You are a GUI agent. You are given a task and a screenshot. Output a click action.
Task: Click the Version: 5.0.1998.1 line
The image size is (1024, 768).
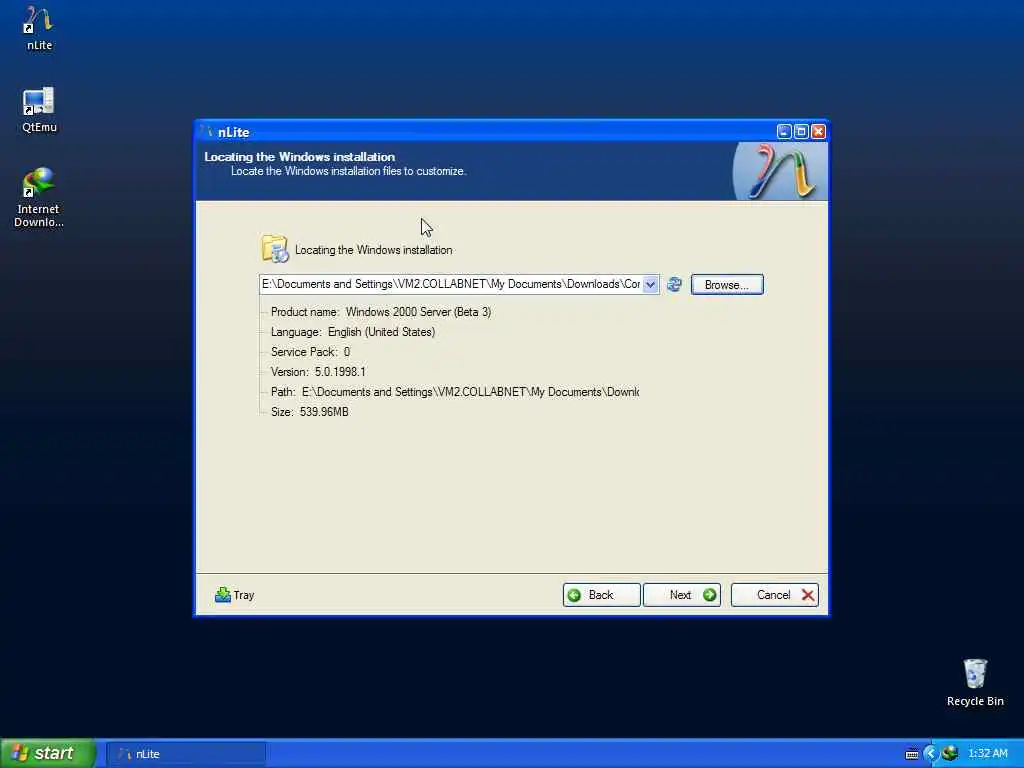coord(318,372)
